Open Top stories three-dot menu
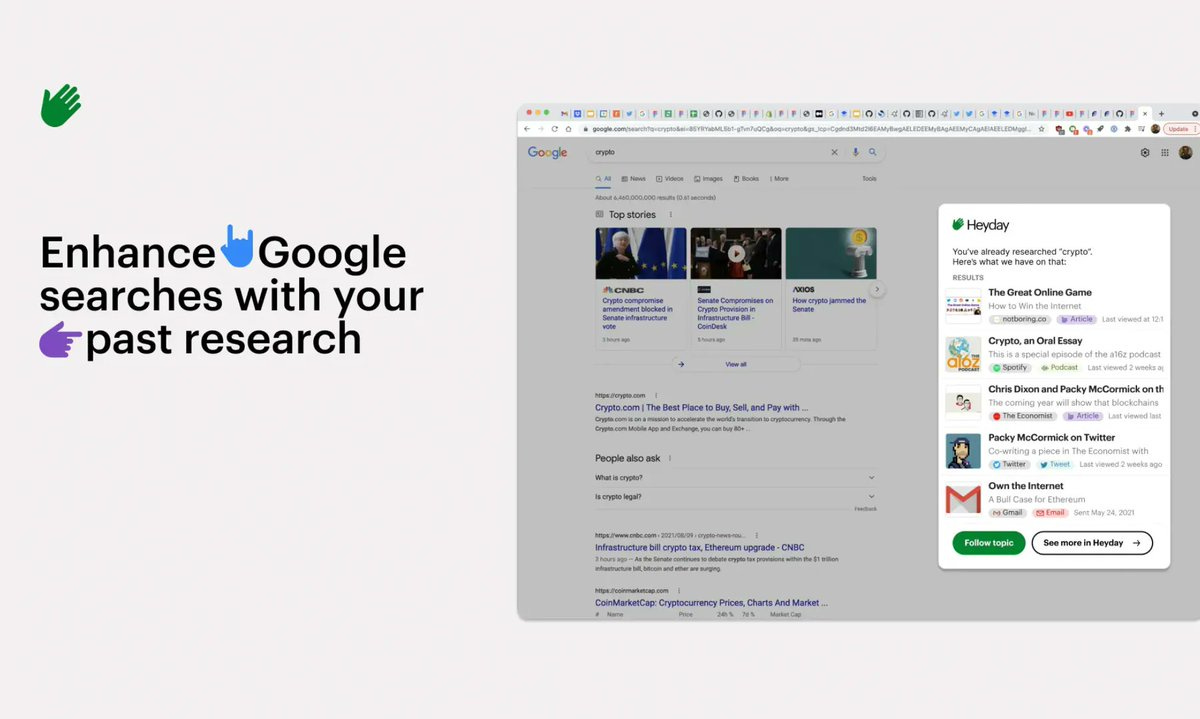Screen dimensions: 1200x719 [x=671, y=215]
